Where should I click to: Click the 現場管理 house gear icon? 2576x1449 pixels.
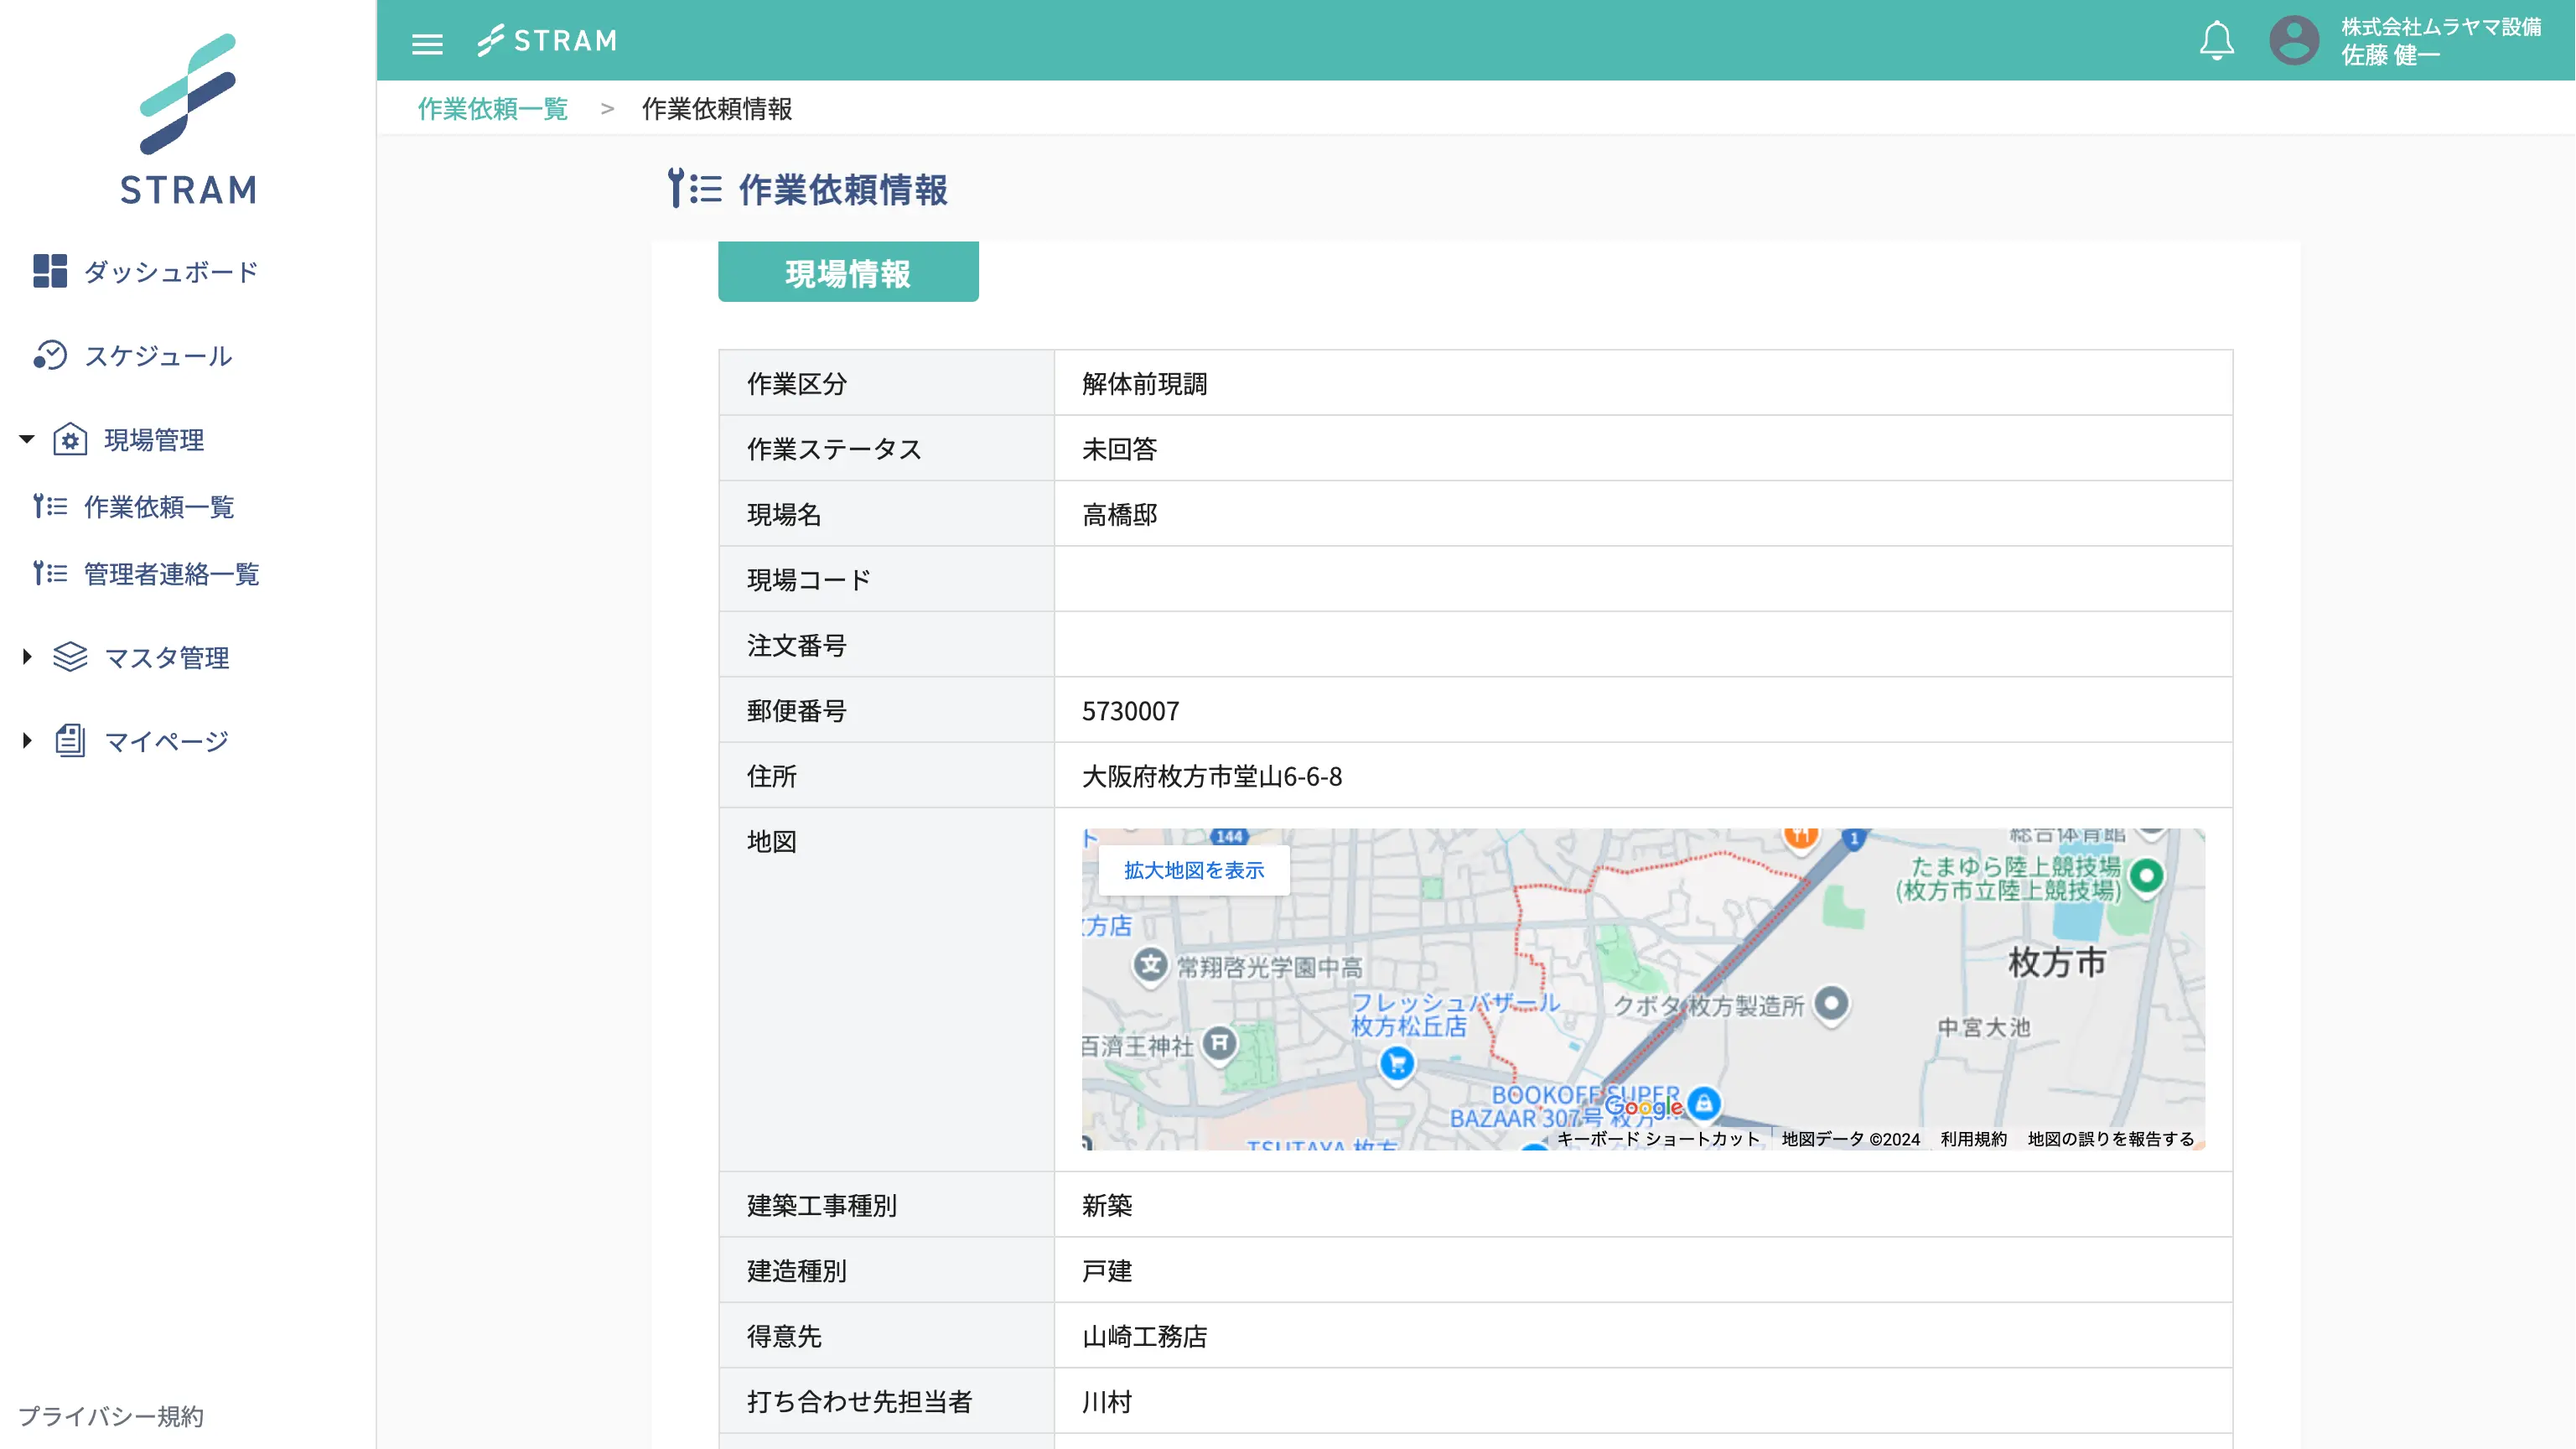pos(70,439)
